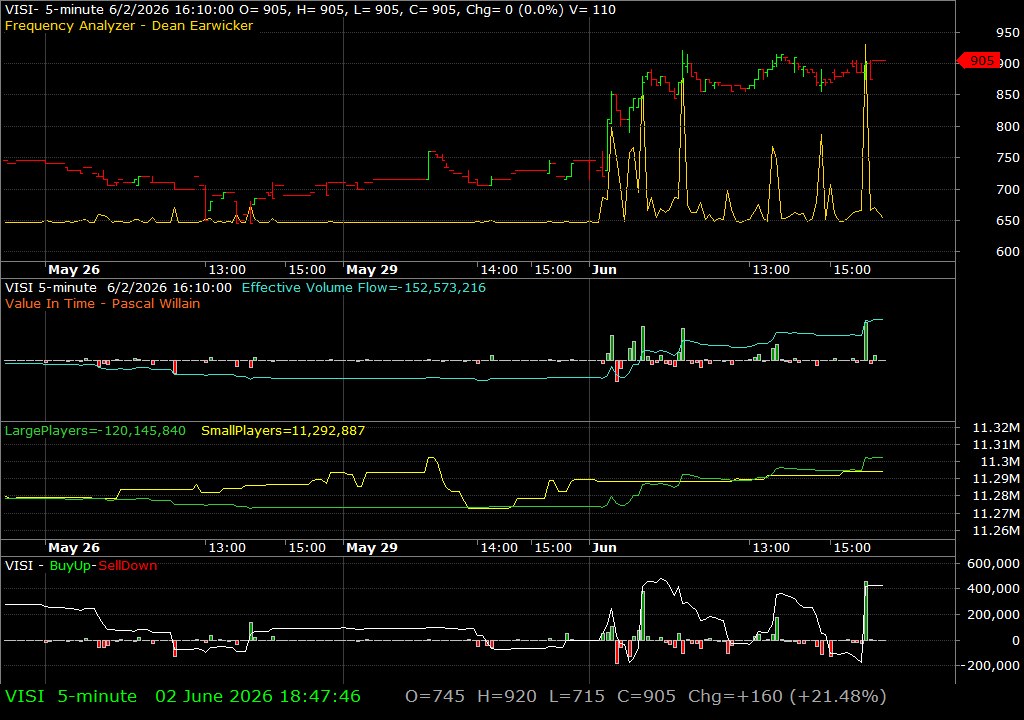The width and height of the screenshot is (1024, 720).
Task: Click the 11.32M axis label
Action: [x=996, y=428]
